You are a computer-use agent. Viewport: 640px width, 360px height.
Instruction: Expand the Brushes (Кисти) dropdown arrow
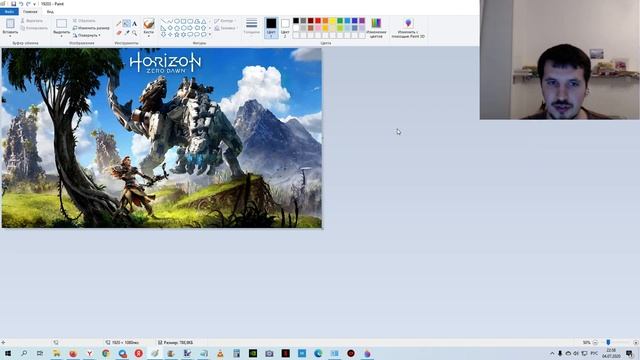tap(149, 36)
